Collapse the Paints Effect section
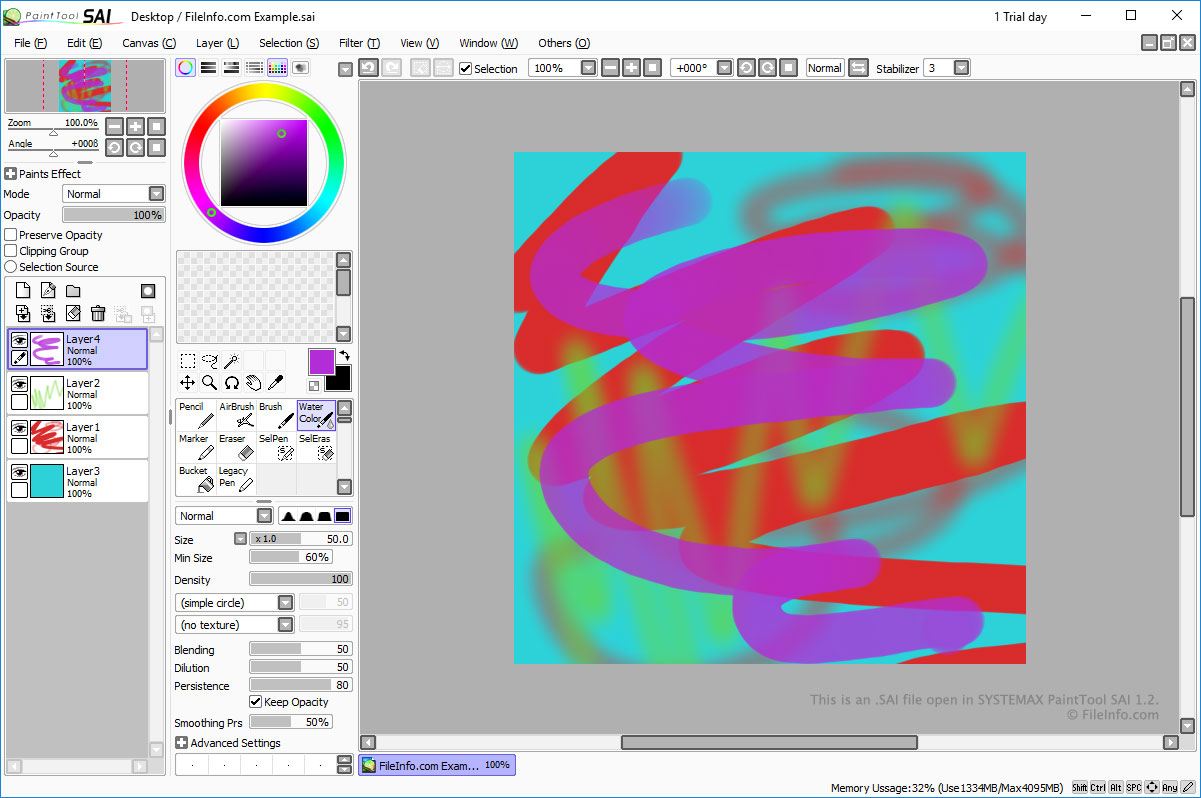 10,174
